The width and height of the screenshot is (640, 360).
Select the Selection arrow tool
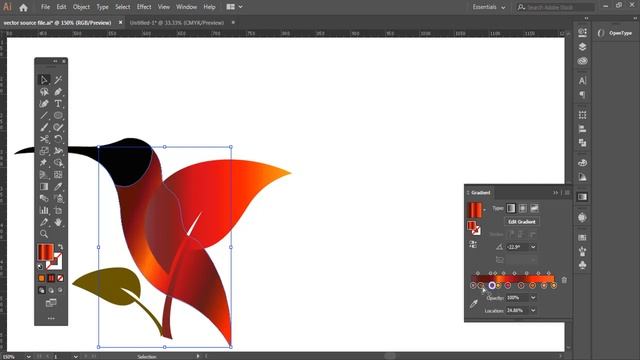pos(44,80)
